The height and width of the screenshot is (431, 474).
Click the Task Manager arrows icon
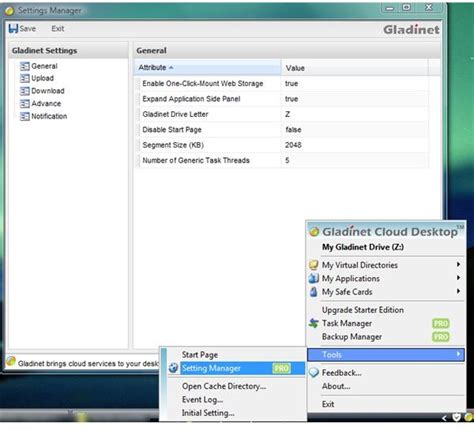click(313, 323)
